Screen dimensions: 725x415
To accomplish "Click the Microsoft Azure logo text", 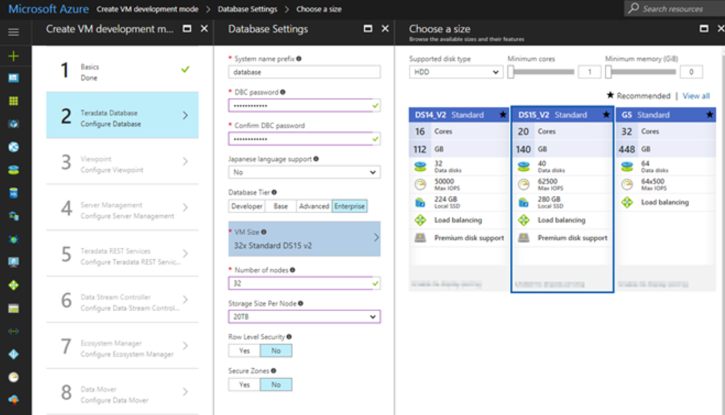I will tap(49, 9).
